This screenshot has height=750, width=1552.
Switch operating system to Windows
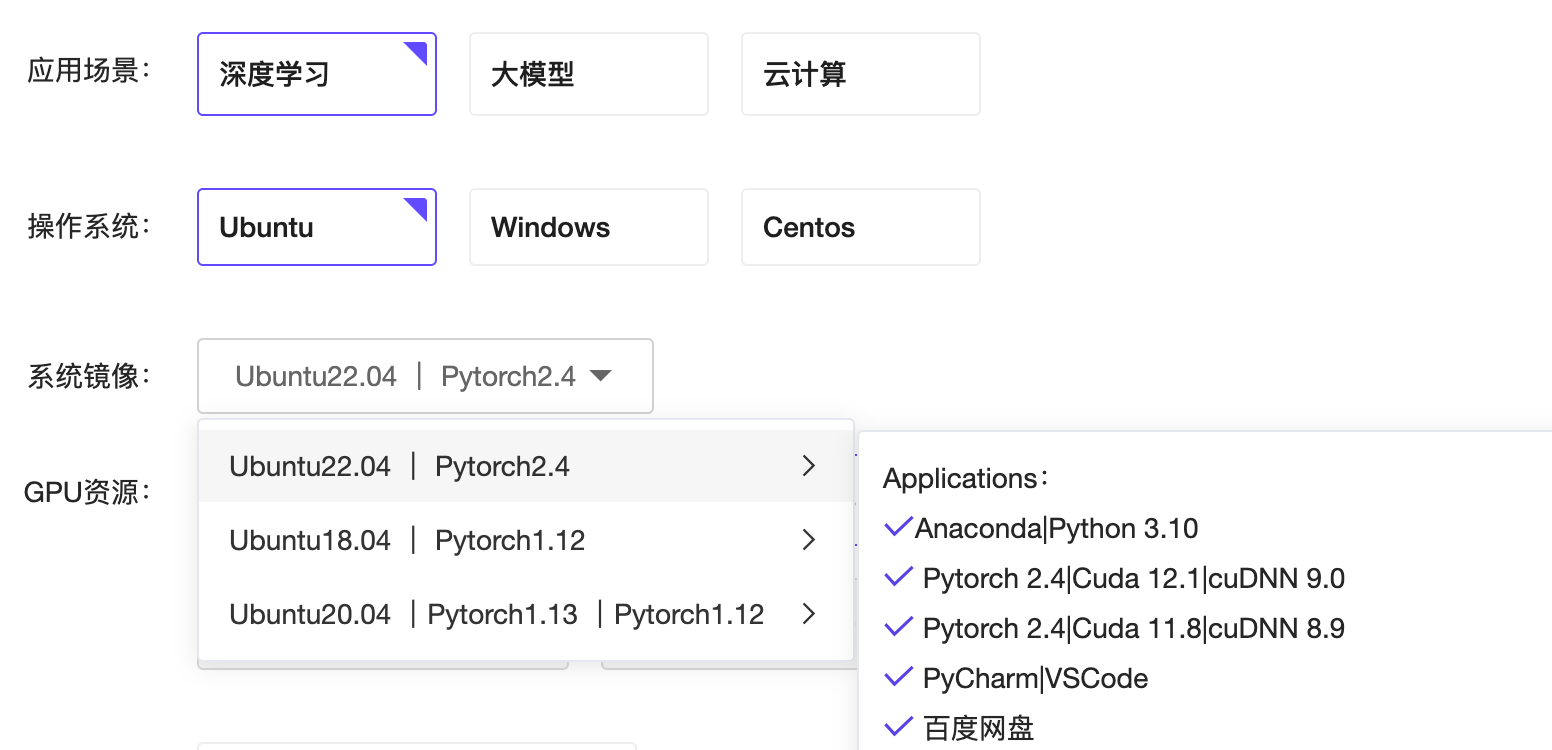[588, 227]
